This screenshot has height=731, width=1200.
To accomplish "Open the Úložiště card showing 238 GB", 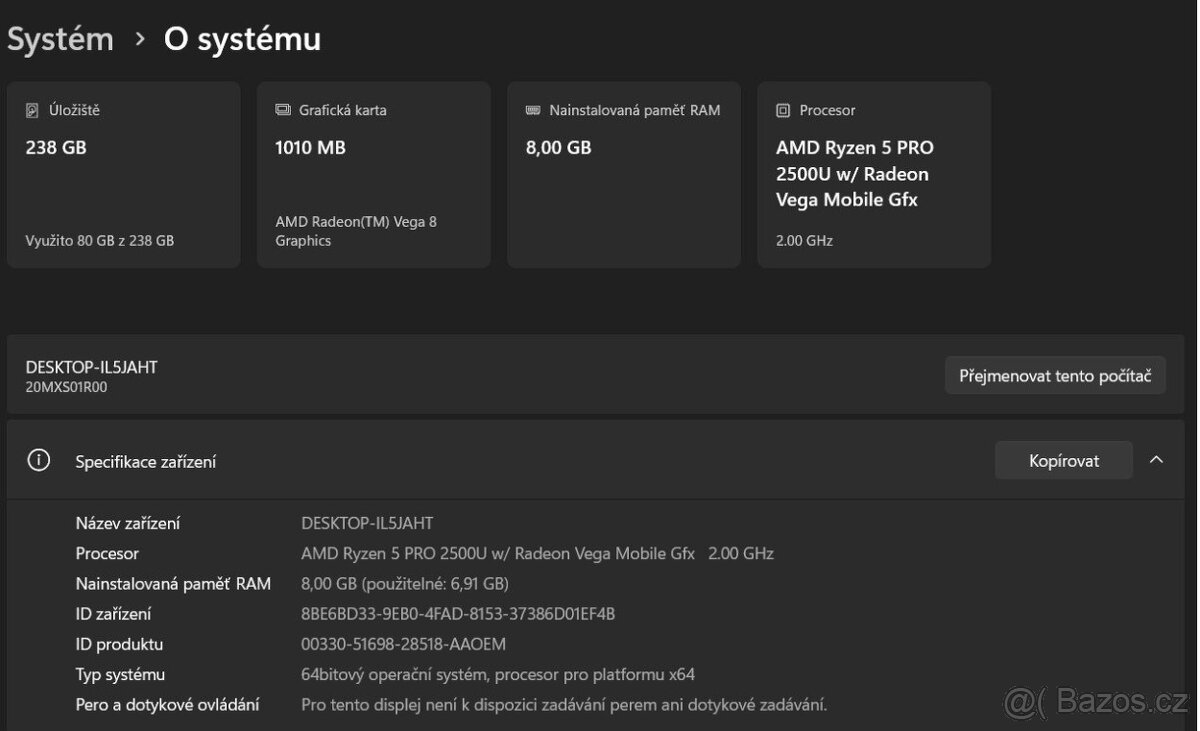I will pos(123,175).
